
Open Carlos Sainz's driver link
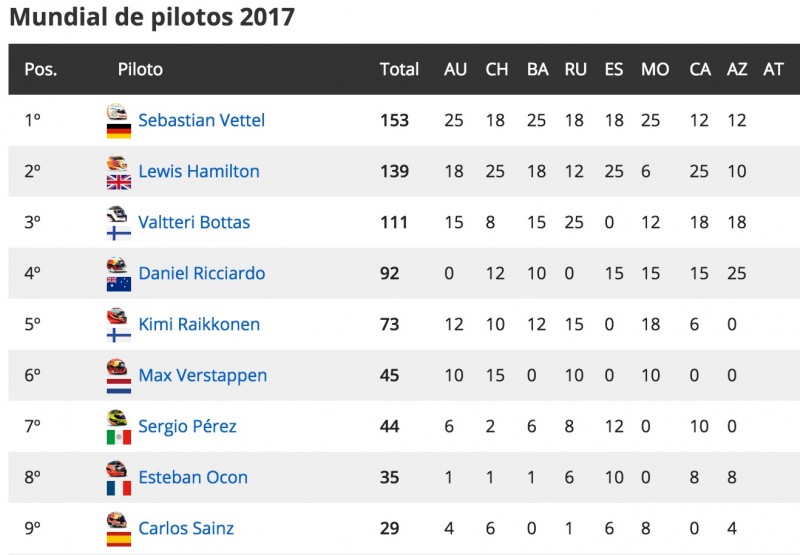click(x=186, y=528)
